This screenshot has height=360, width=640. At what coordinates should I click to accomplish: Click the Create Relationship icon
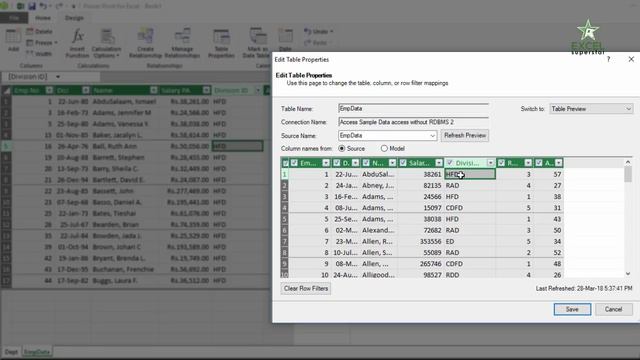point(146,43)
